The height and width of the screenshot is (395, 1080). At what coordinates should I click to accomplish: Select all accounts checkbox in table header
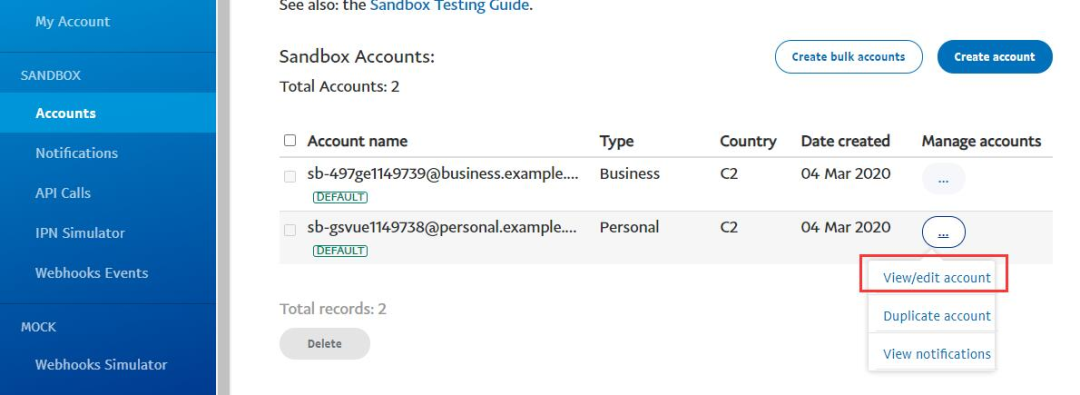(x=290, y=141)
